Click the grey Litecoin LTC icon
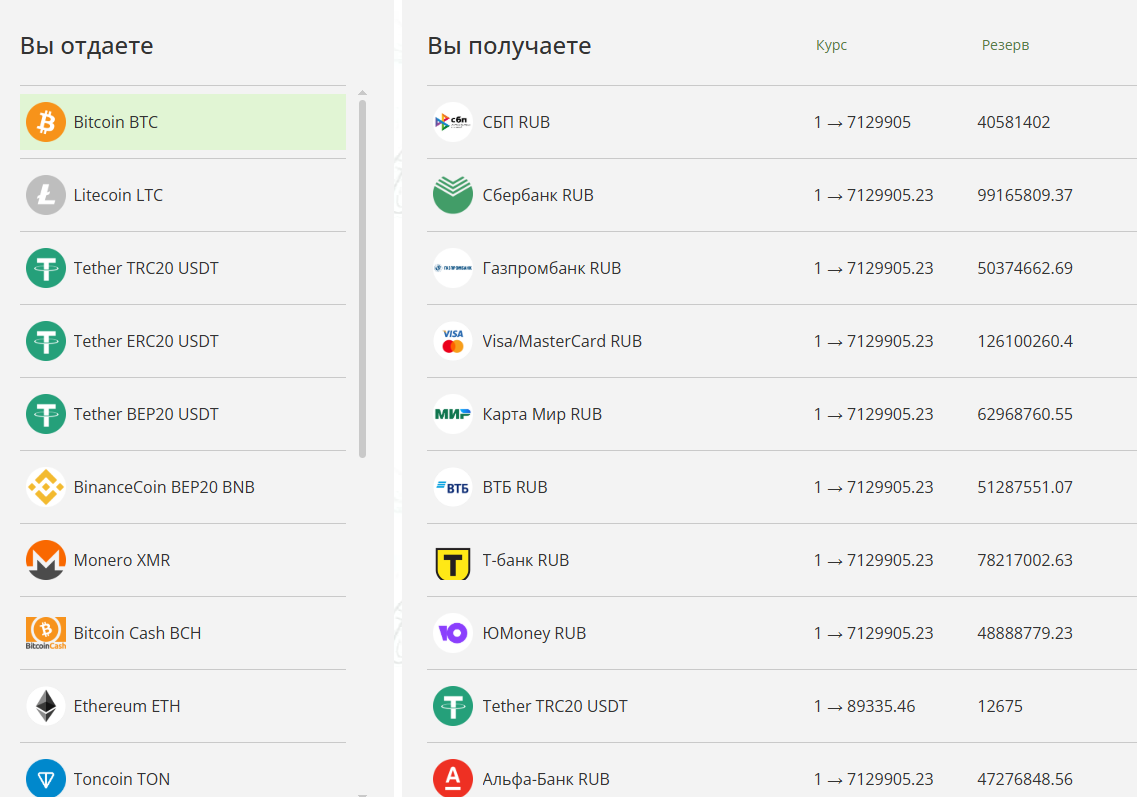 coord(46,195)
